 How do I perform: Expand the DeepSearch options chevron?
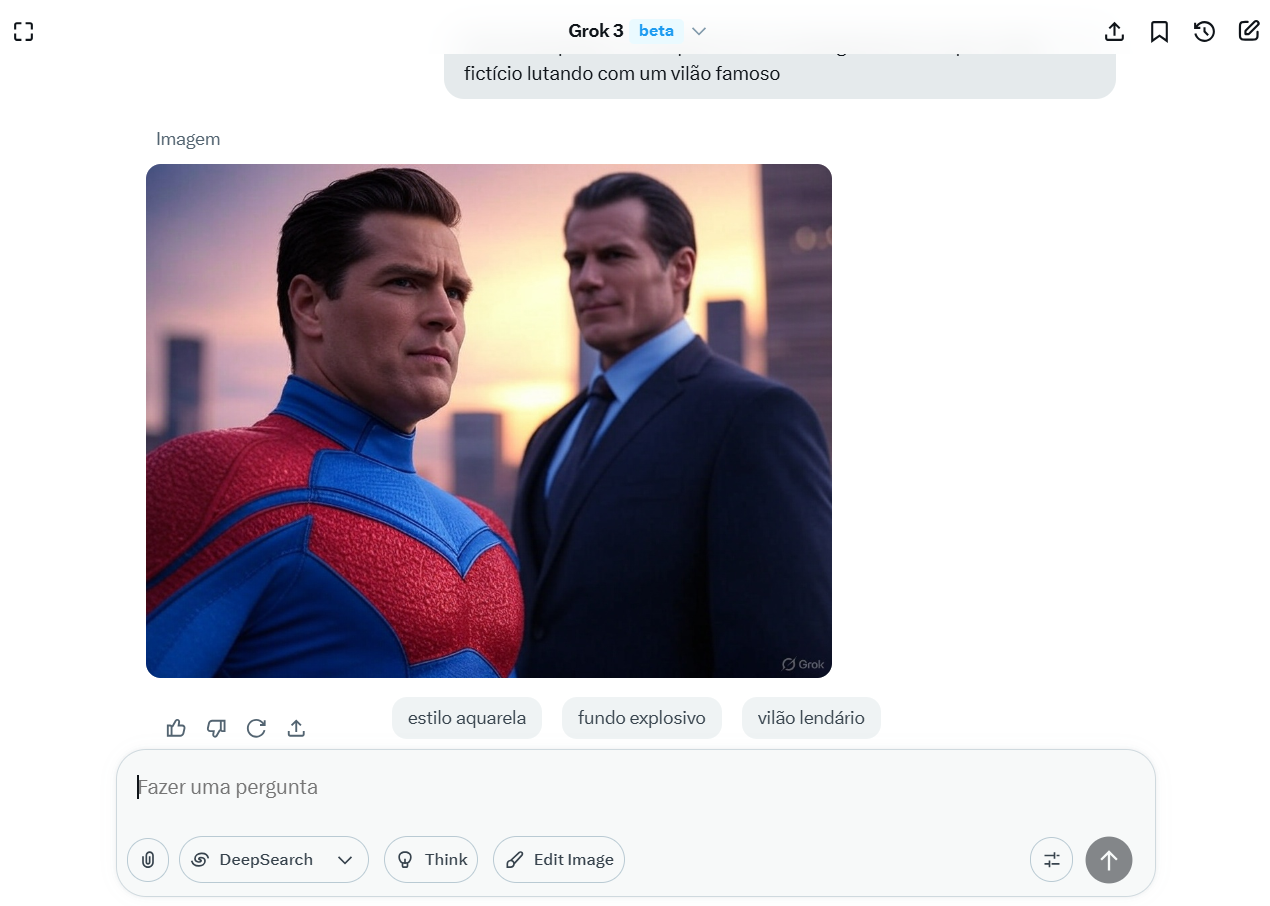pyautogui.click(x=345, y=860)
